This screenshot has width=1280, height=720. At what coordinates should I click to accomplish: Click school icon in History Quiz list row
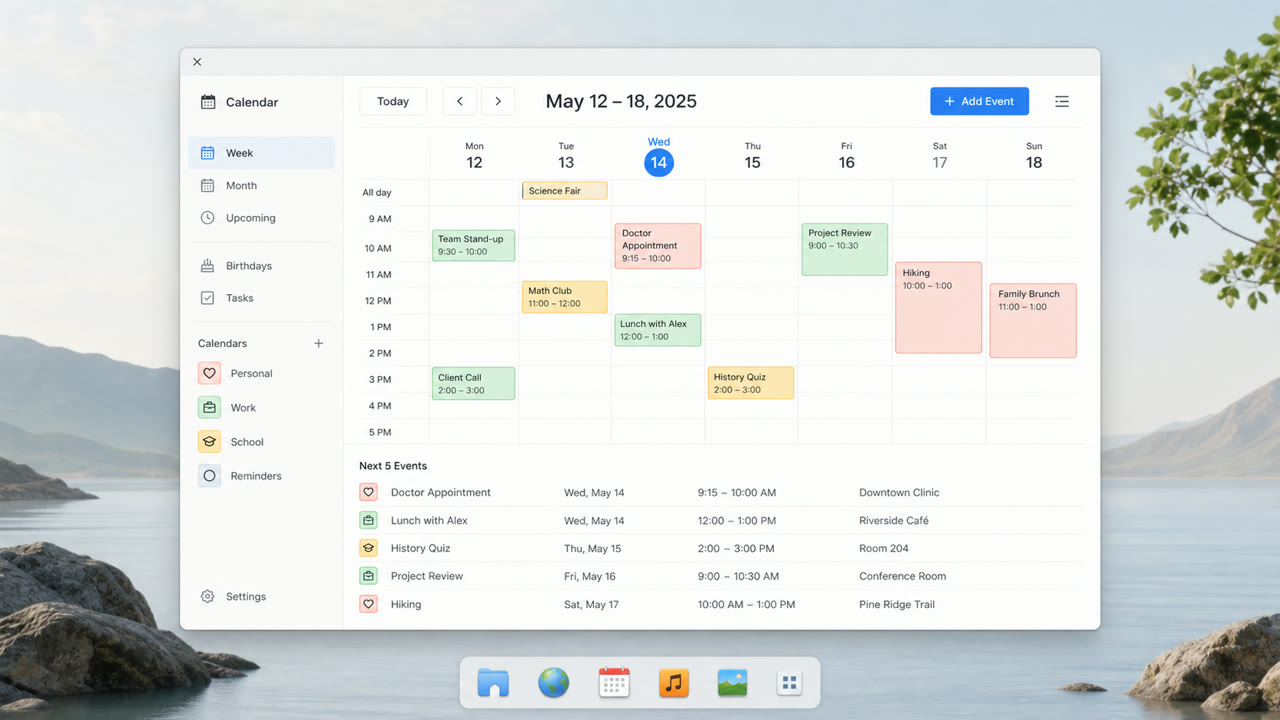[368, 548]
